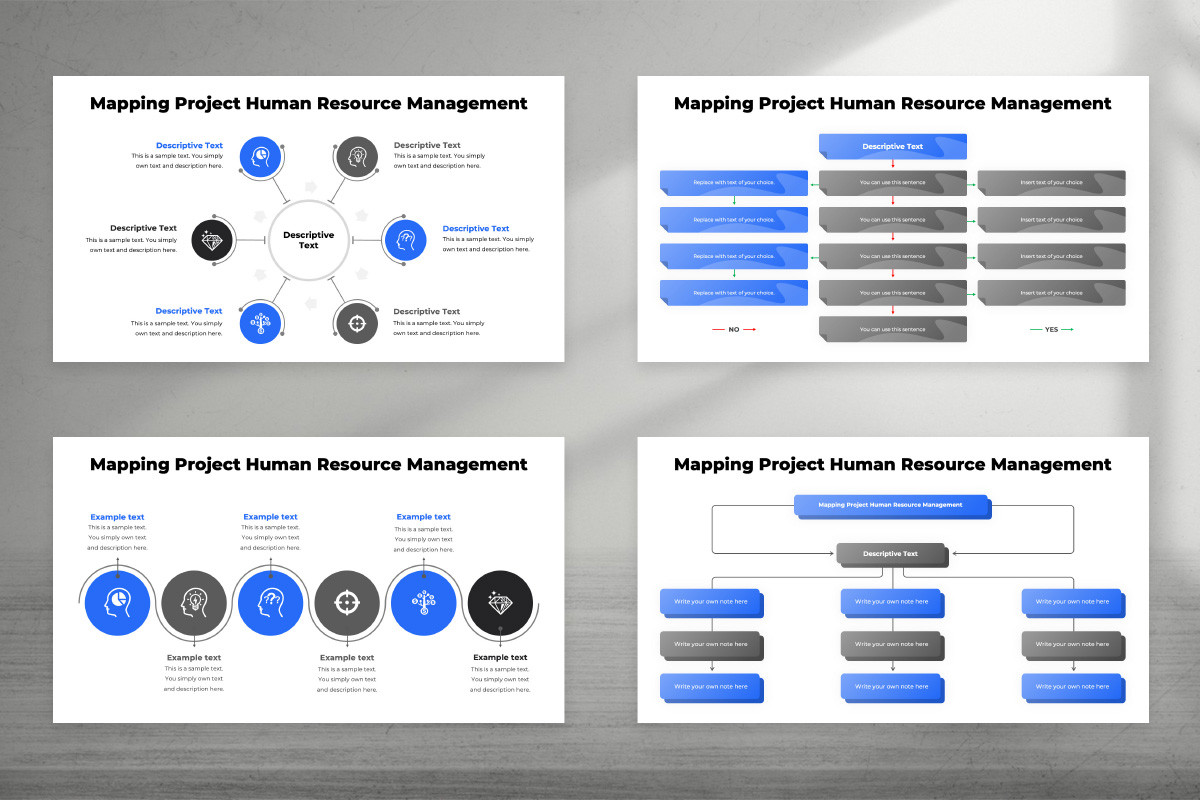Click a blue Write your own note here node

coord(712,603)
